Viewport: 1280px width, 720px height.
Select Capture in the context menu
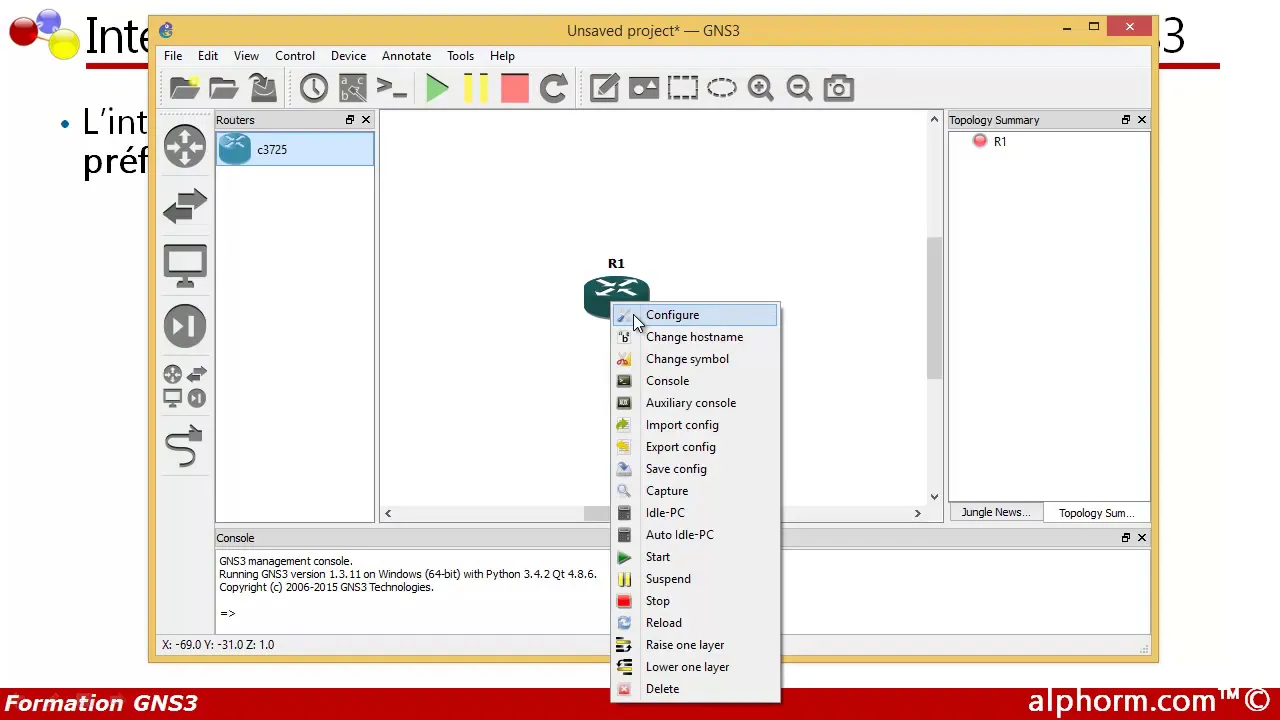[x=695, y=491]
